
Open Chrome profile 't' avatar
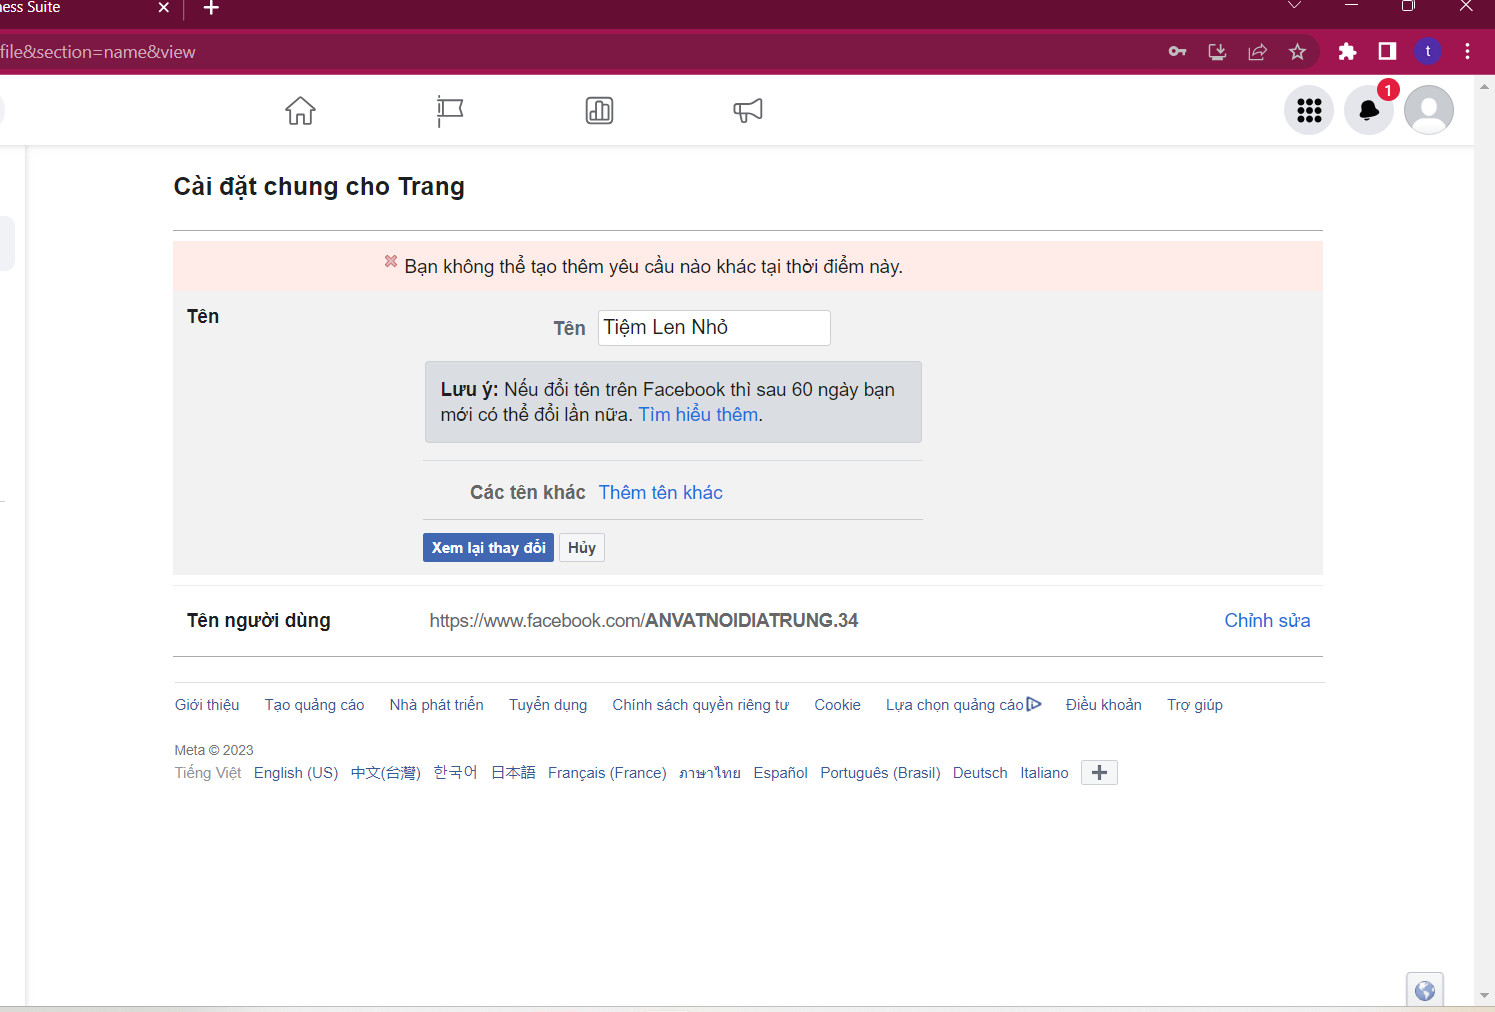pos(1428,51)
